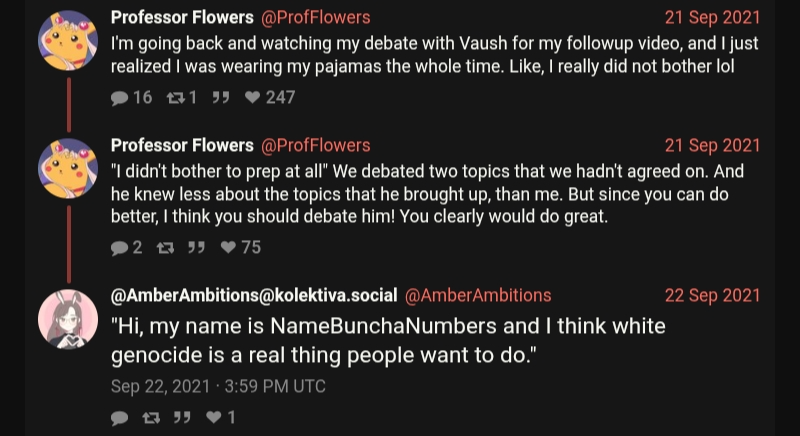Like the first tweet with 247 likes
The image size is (800, 436).
tap(252, 98)
